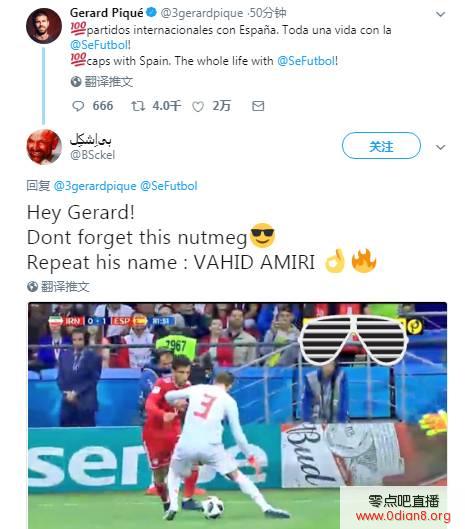465x529 pixels.
Task: Click the @BSckel handle text
Action: (92, 155)
